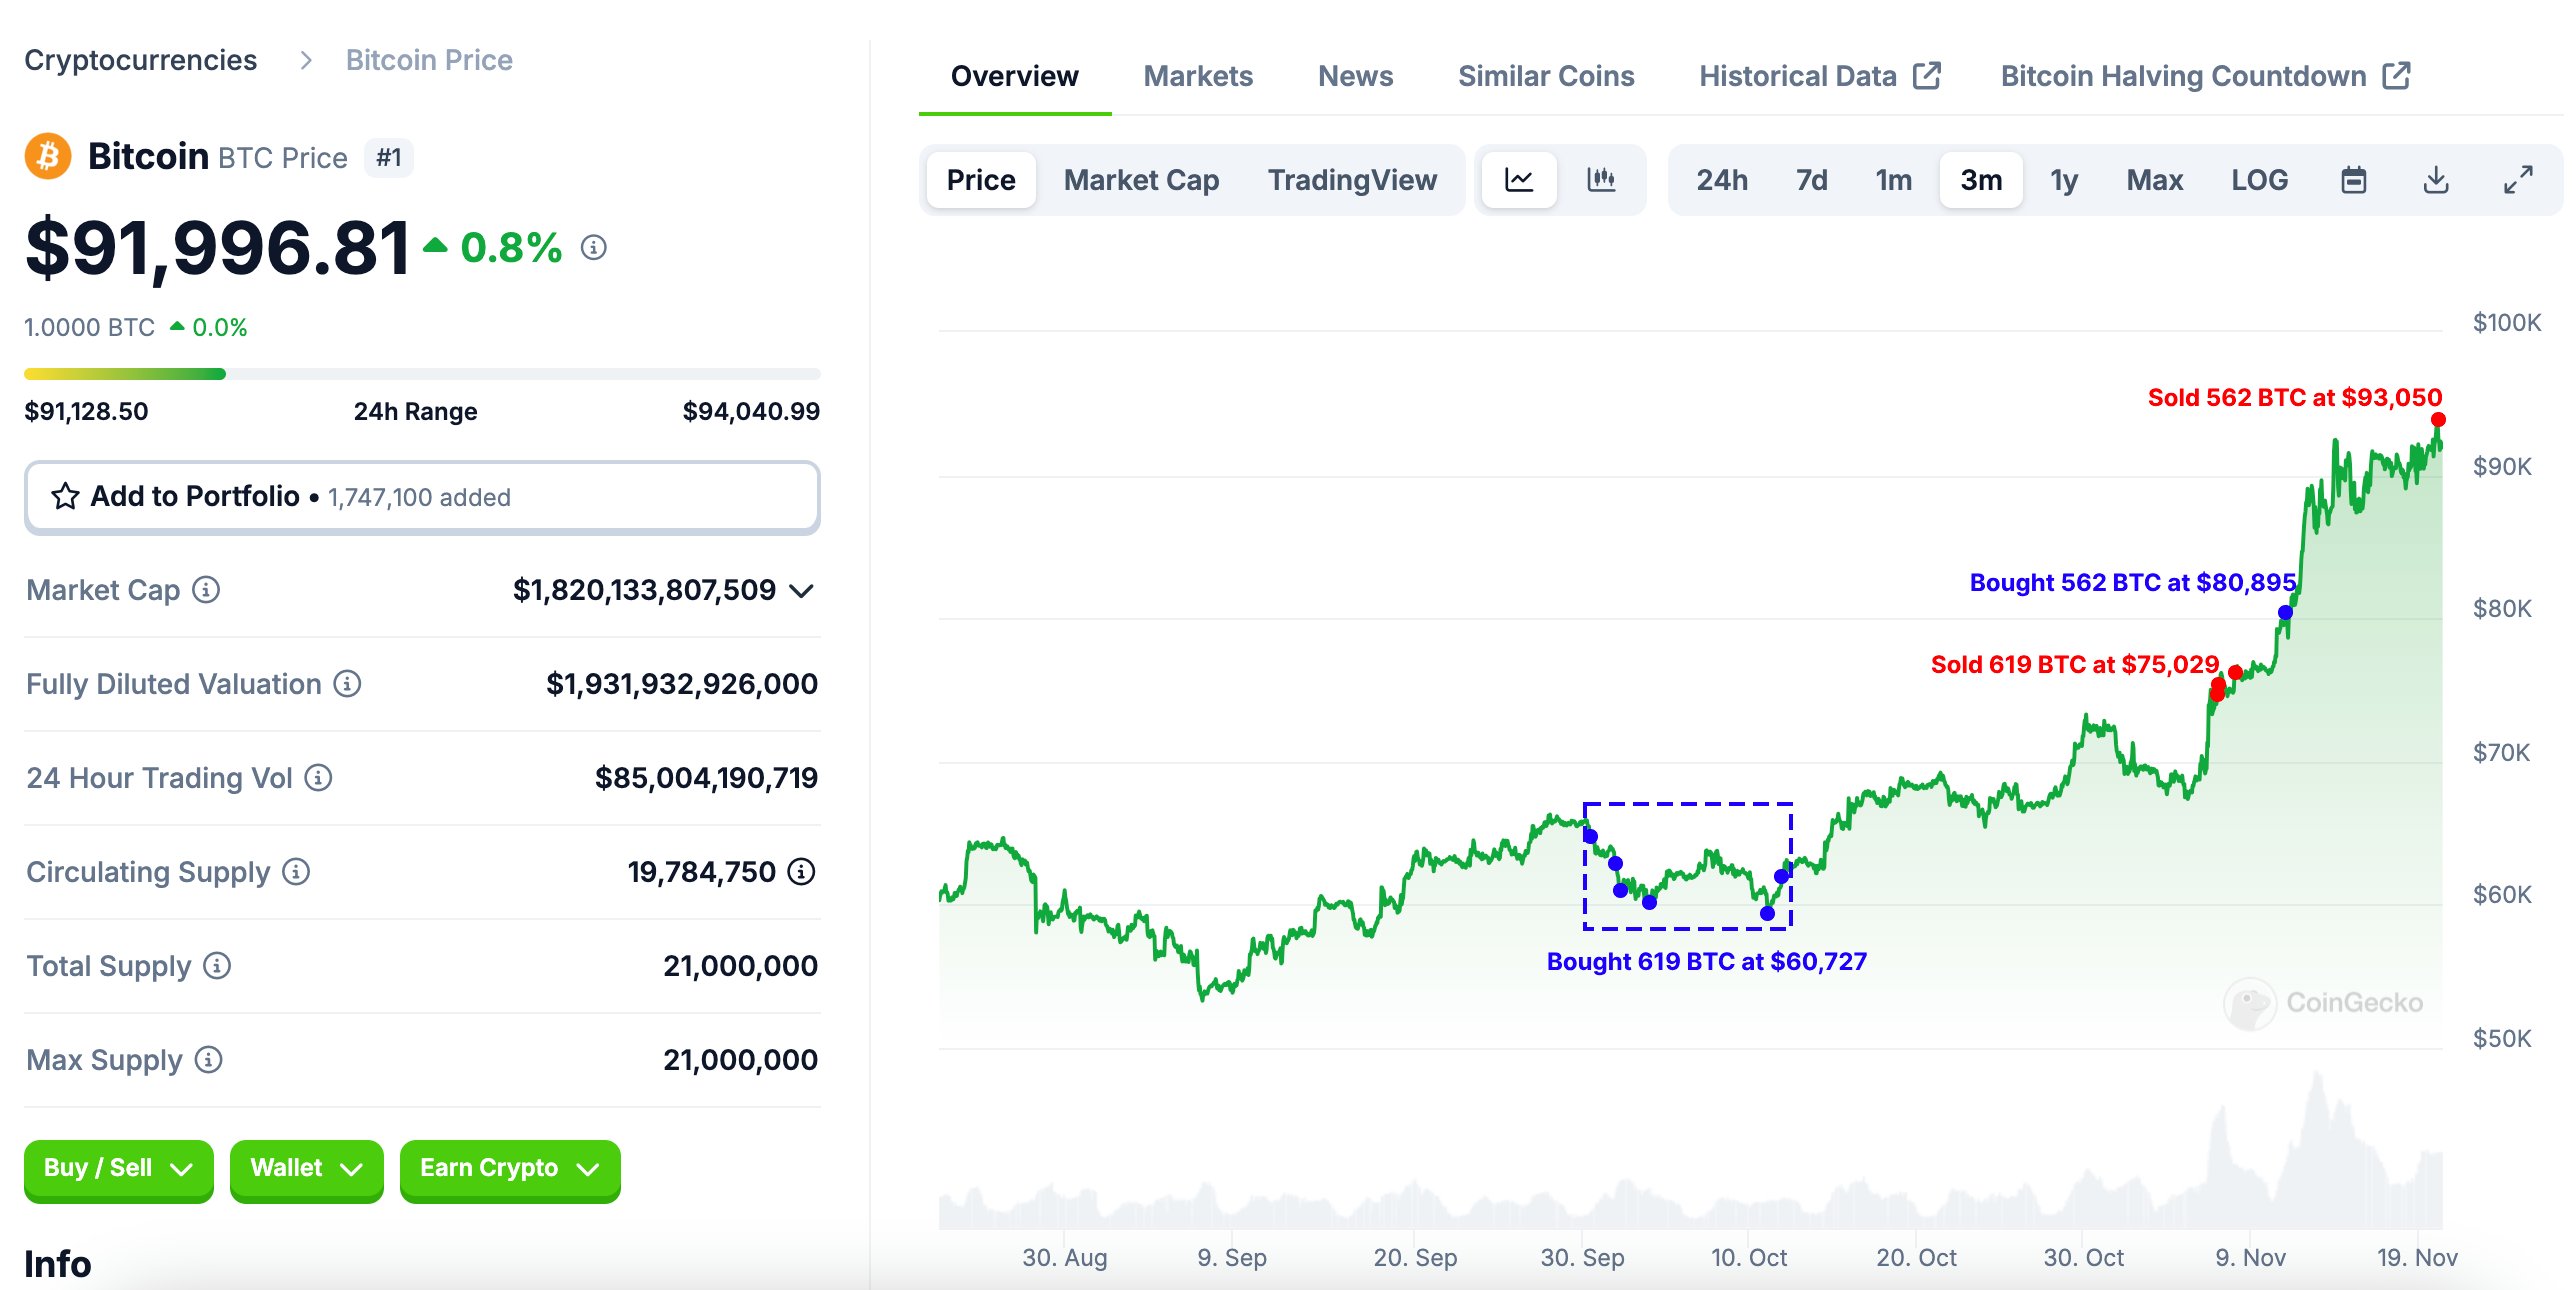Click the Sold 562 BTC red marker

(2438, 420)
